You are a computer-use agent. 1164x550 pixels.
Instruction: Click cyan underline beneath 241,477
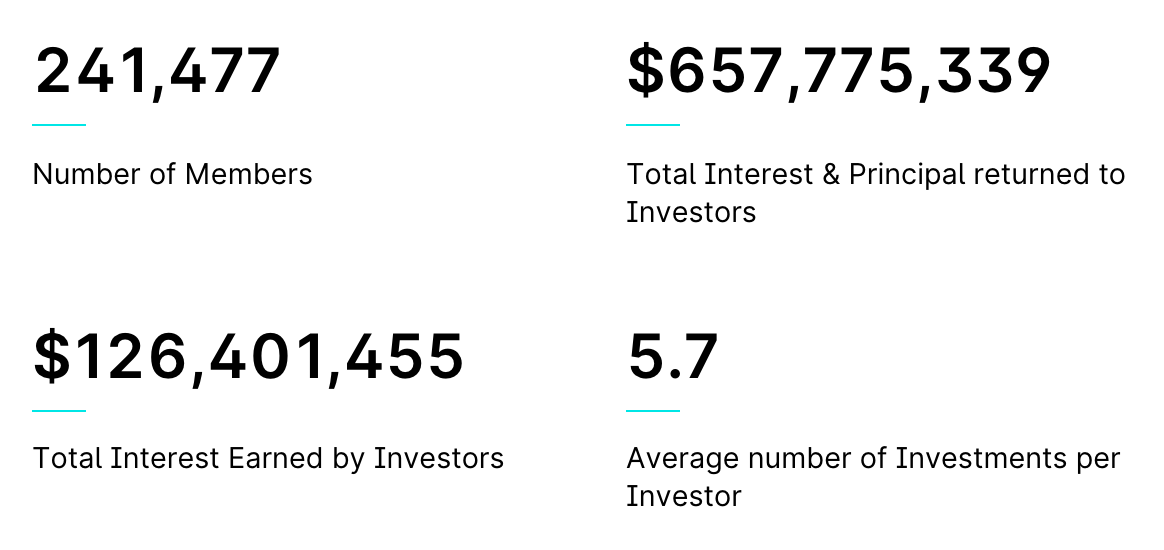tap(59, 125)
